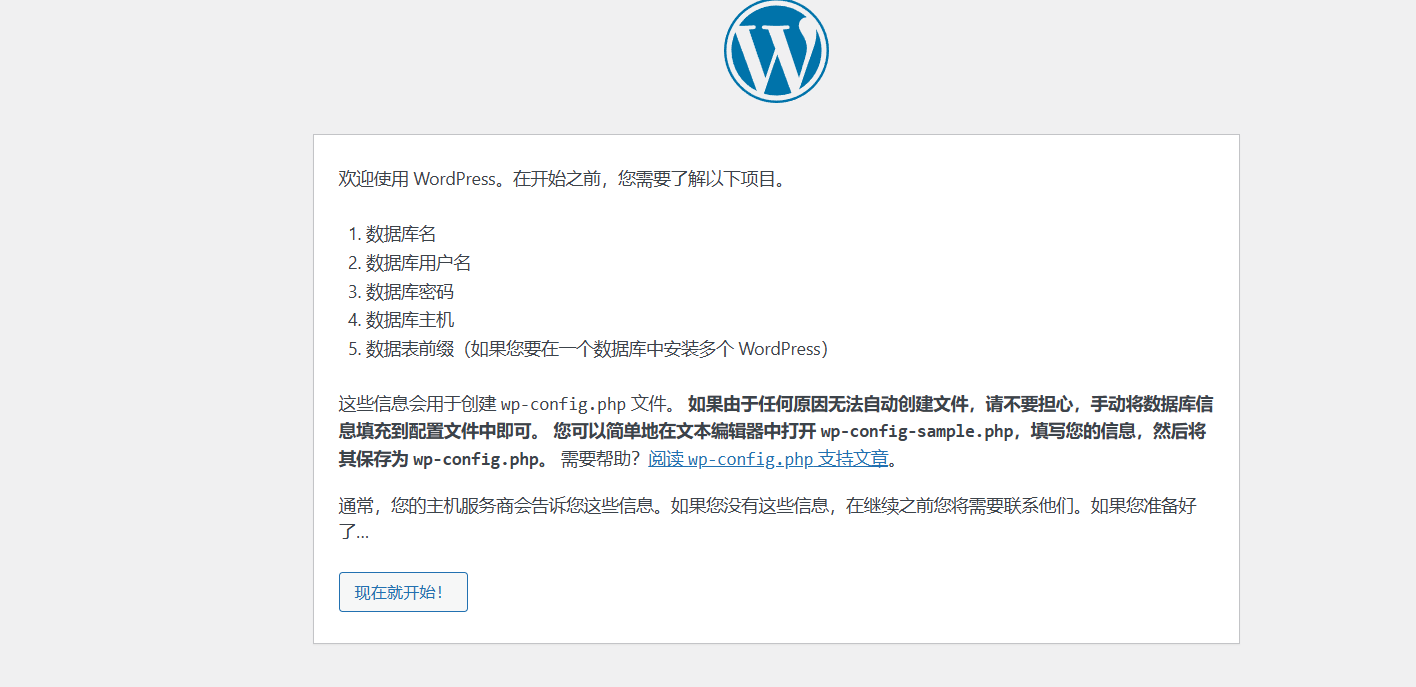Click the paragraph beginning 通常，您的主机服务商
The height and width of the screenshot is (687, 1416).
coord(768,519)
